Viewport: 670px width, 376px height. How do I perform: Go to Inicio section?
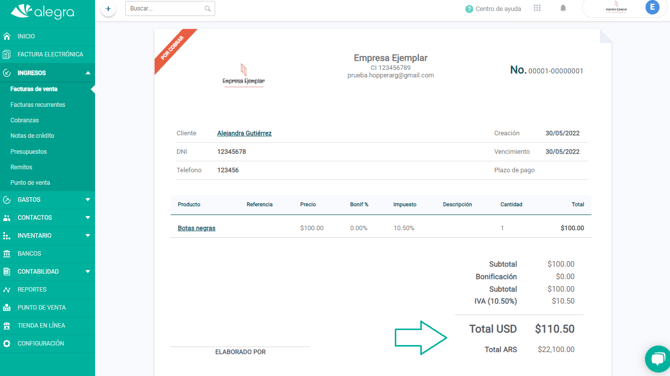pyautogui.click(x=26, y=36)
